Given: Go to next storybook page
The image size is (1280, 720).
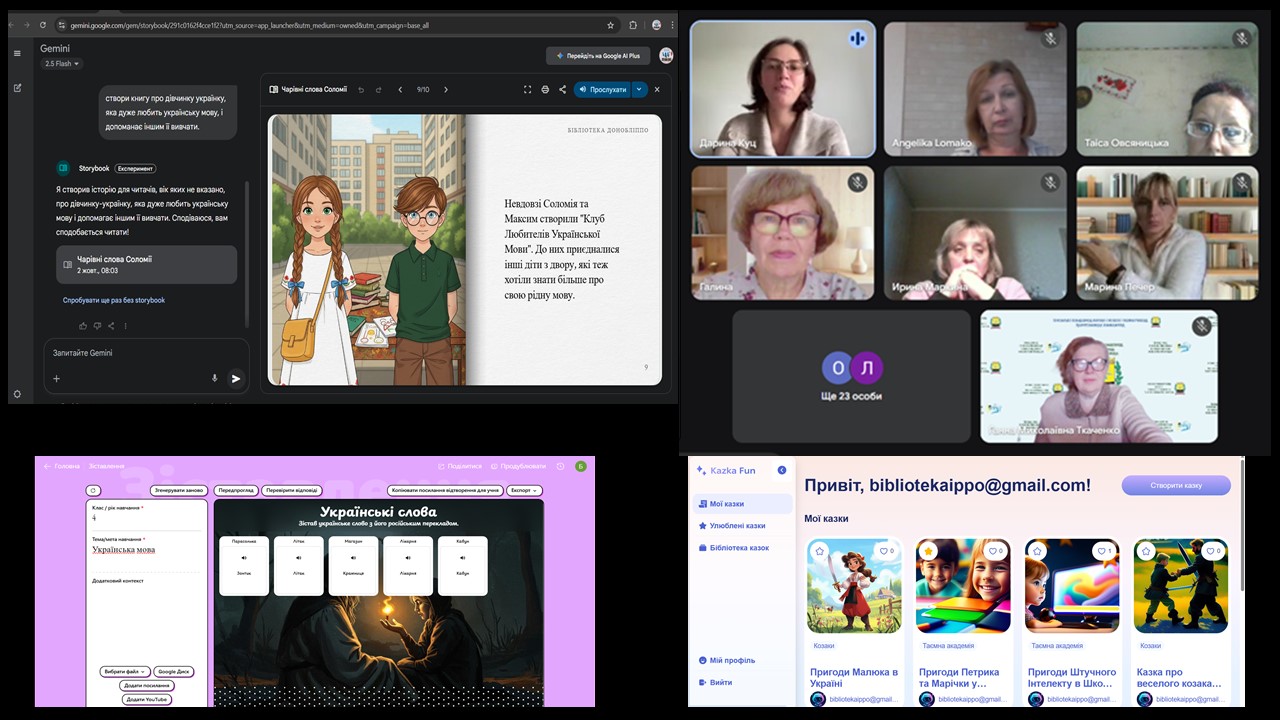Looking at the screenshot, I should (x=446, y=90).
